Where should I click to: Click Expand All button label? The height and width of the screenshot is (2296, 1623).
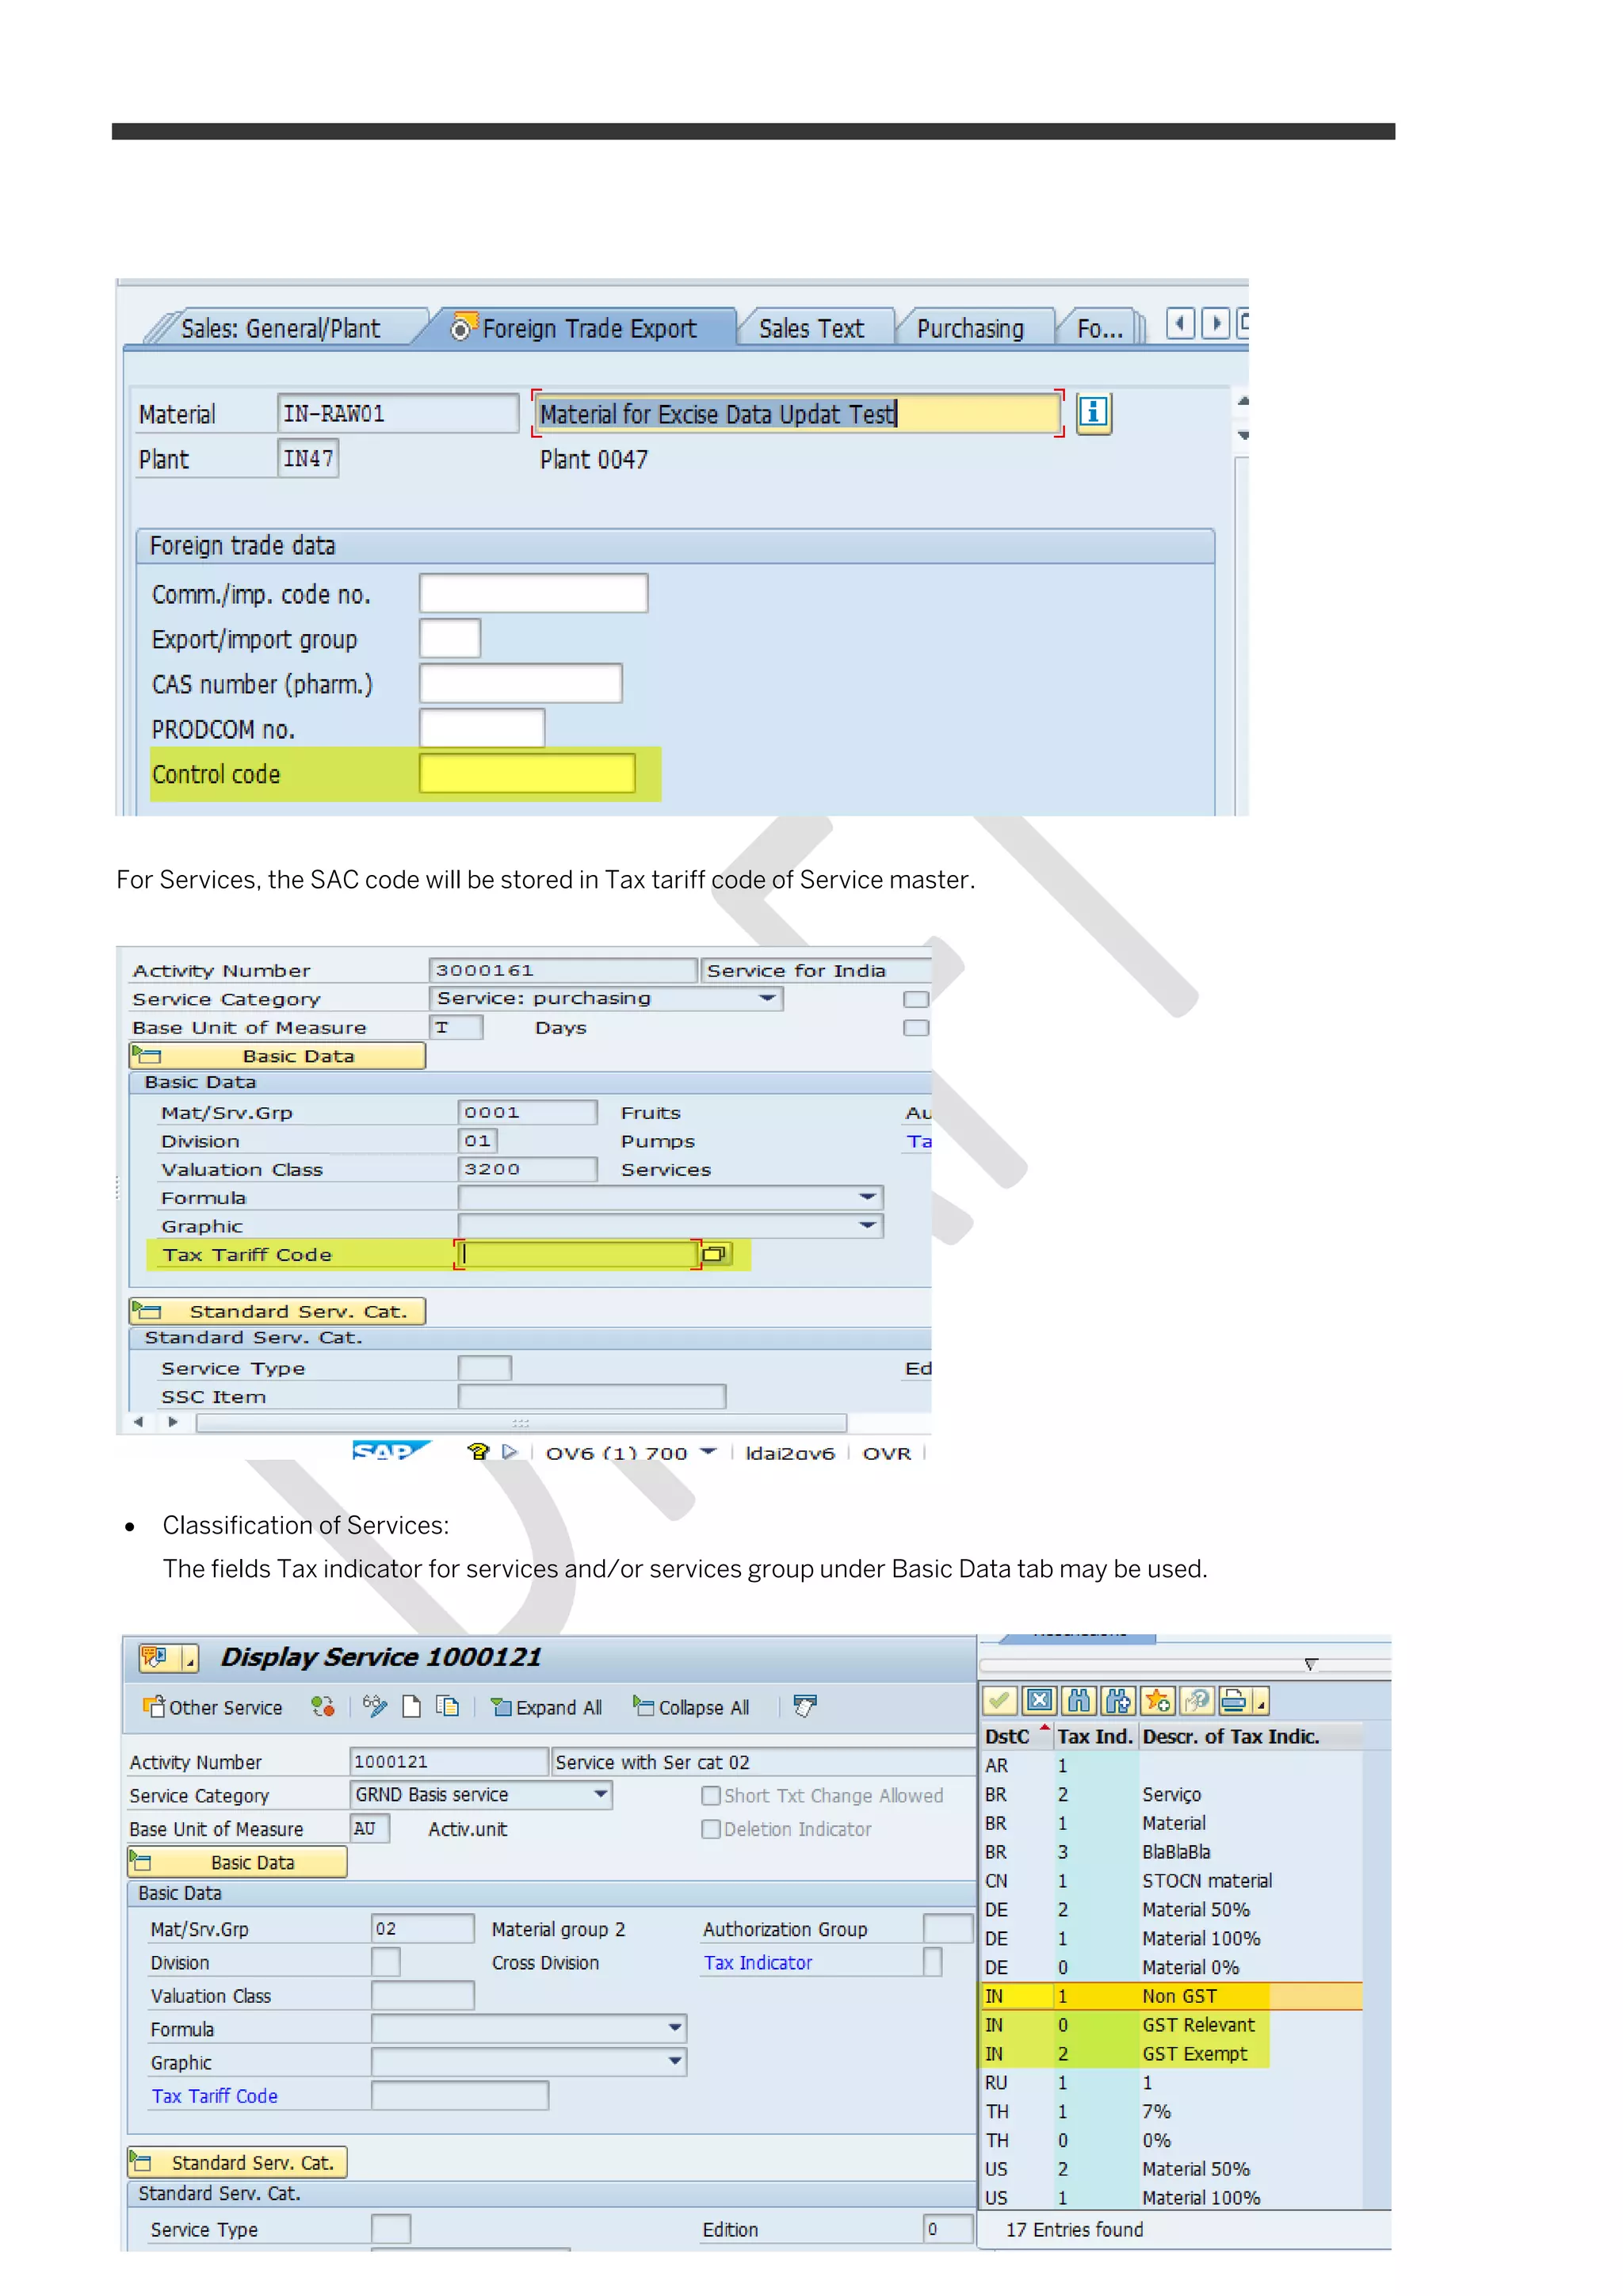[558, 1707]
